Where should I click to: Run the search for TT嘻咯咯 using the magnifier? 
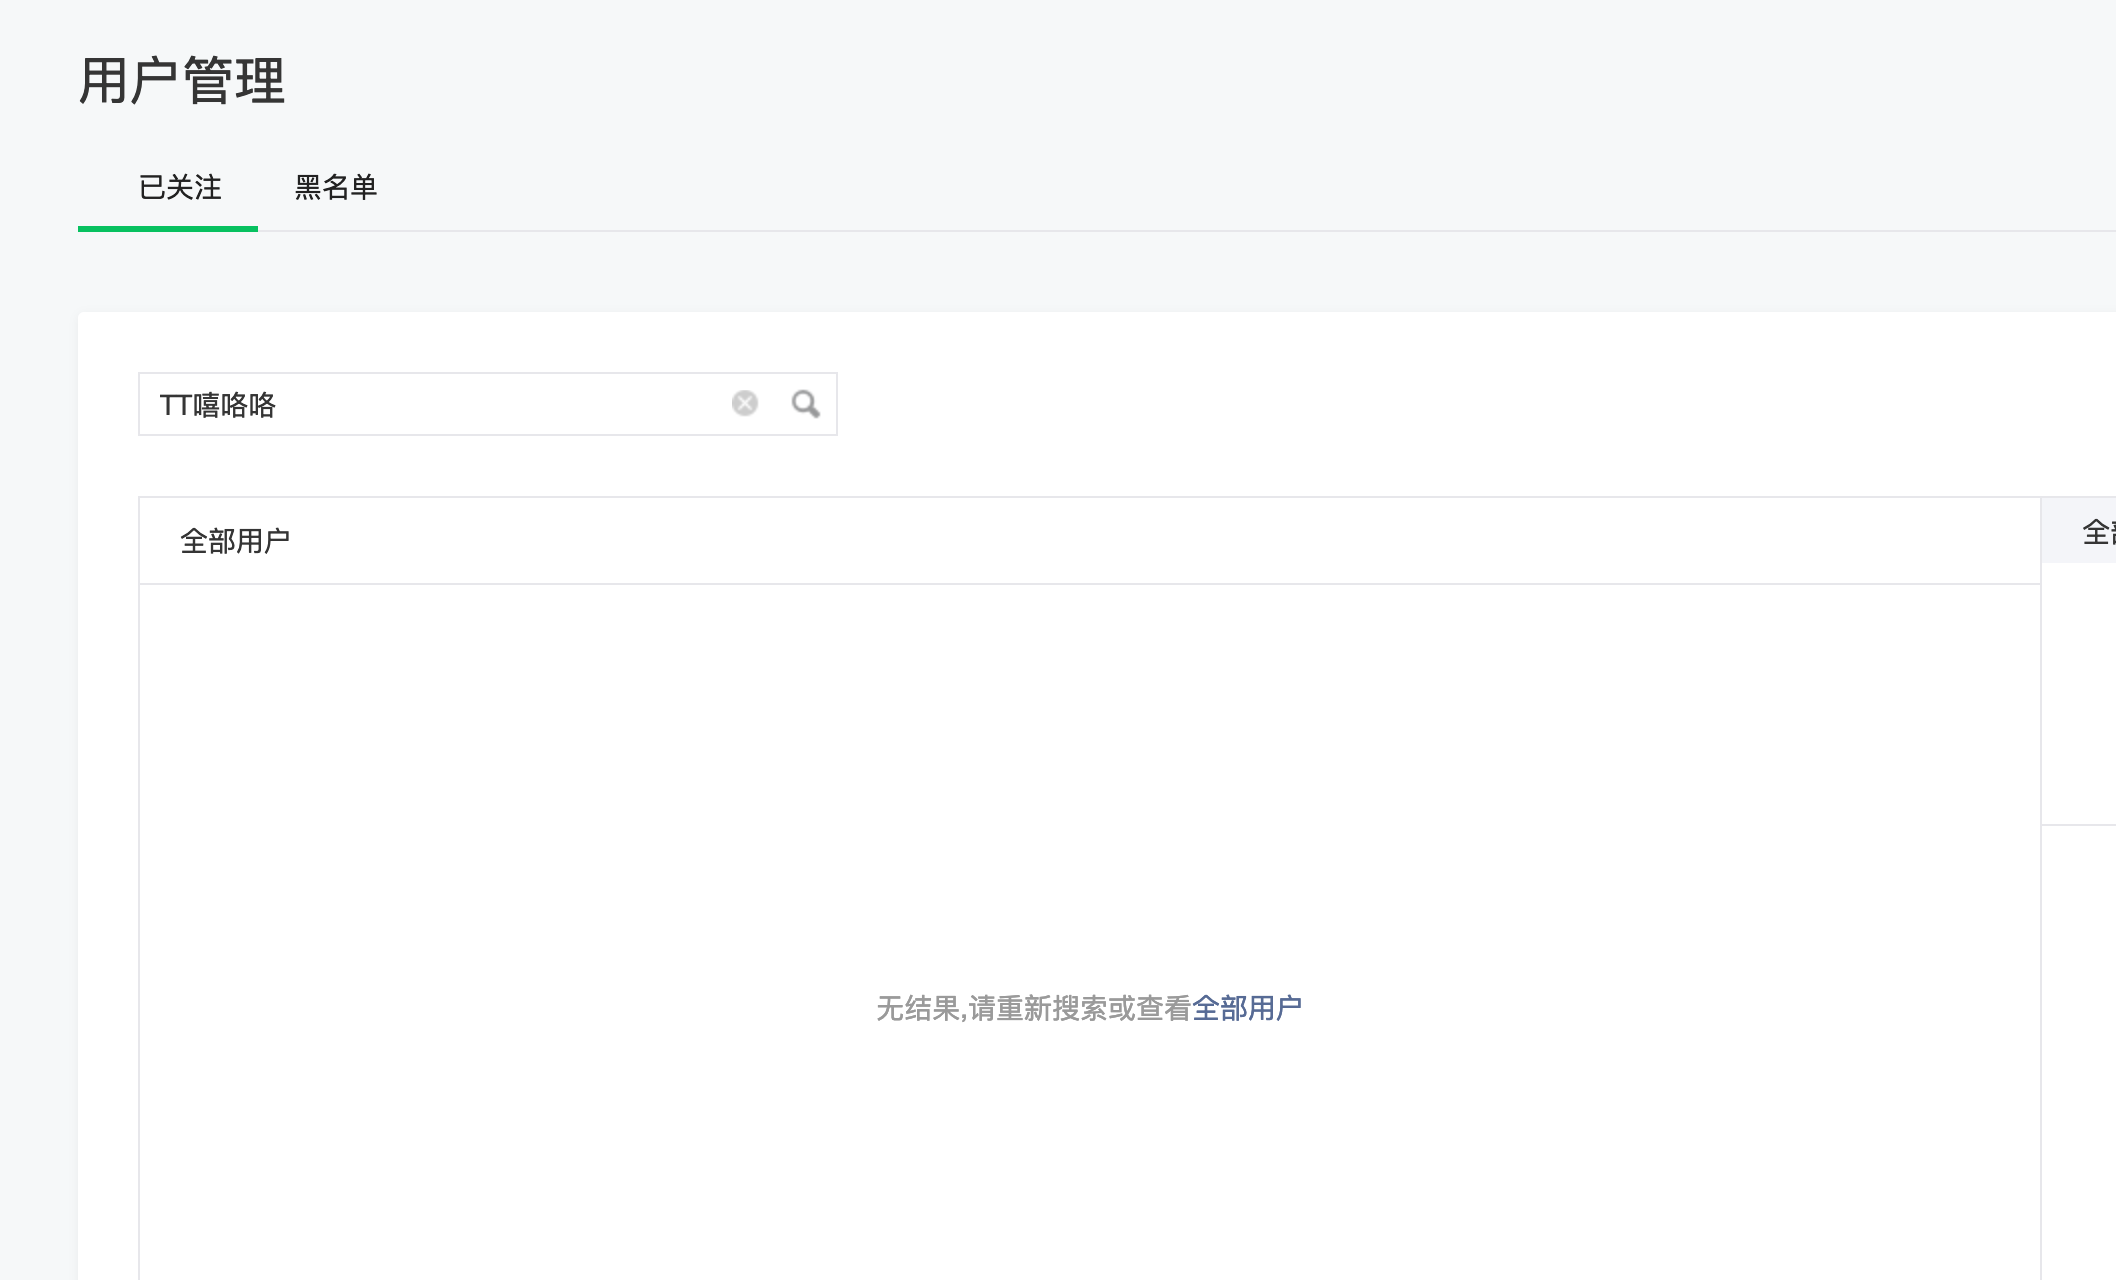[805, 403]
